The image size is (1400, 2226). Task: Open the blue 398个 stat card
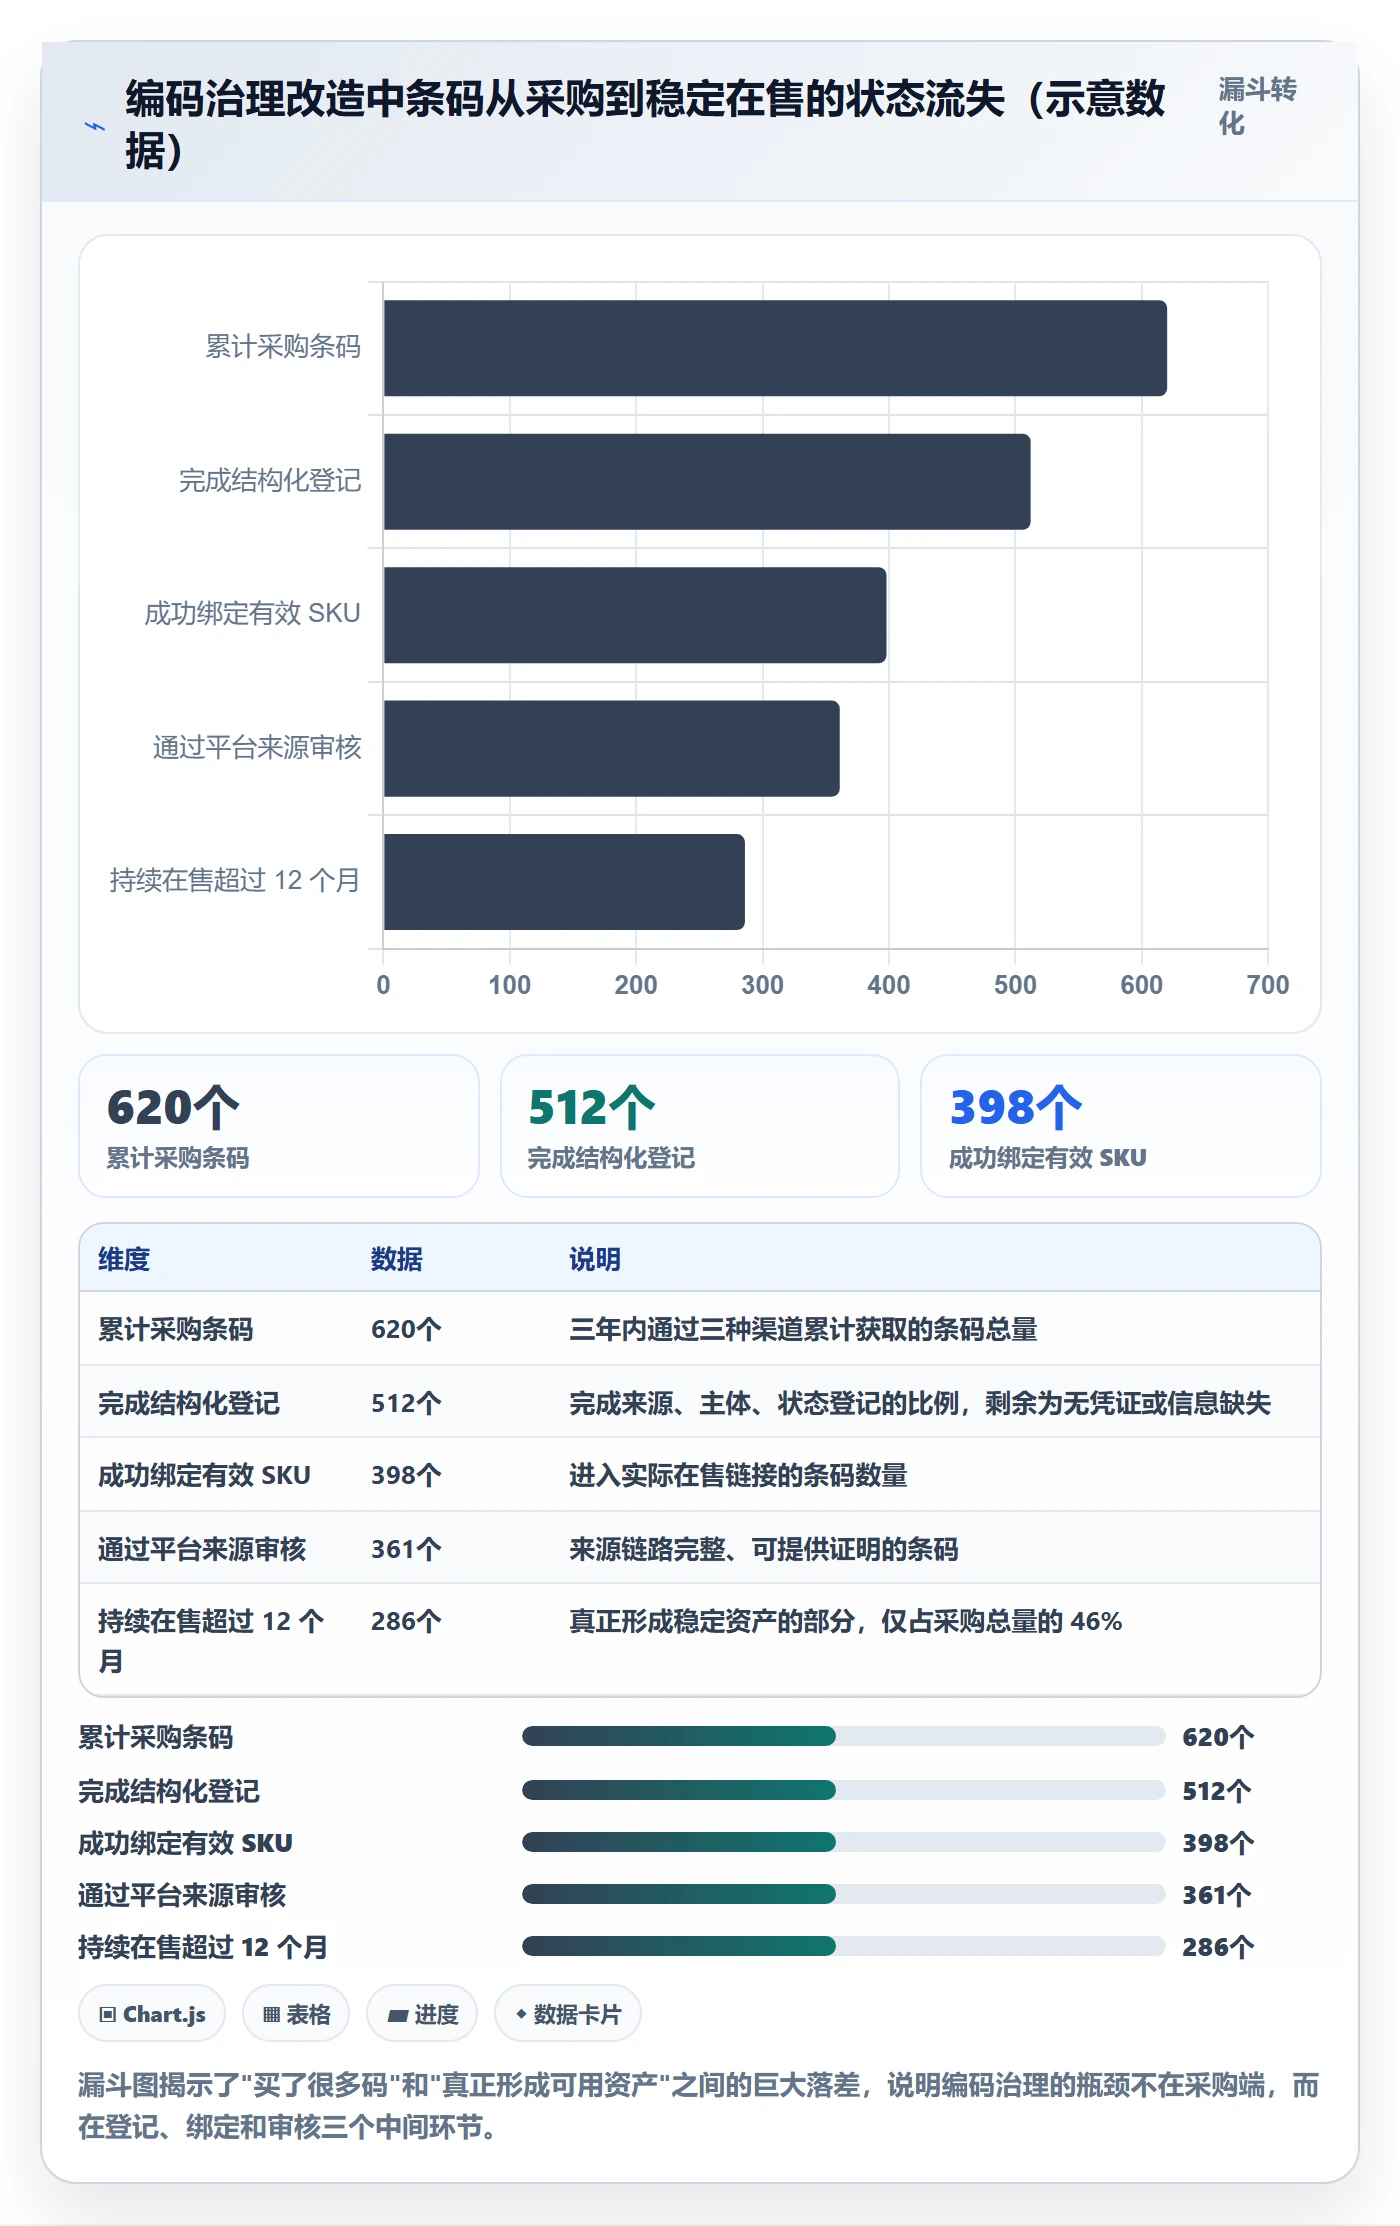pos(1121,1126)
